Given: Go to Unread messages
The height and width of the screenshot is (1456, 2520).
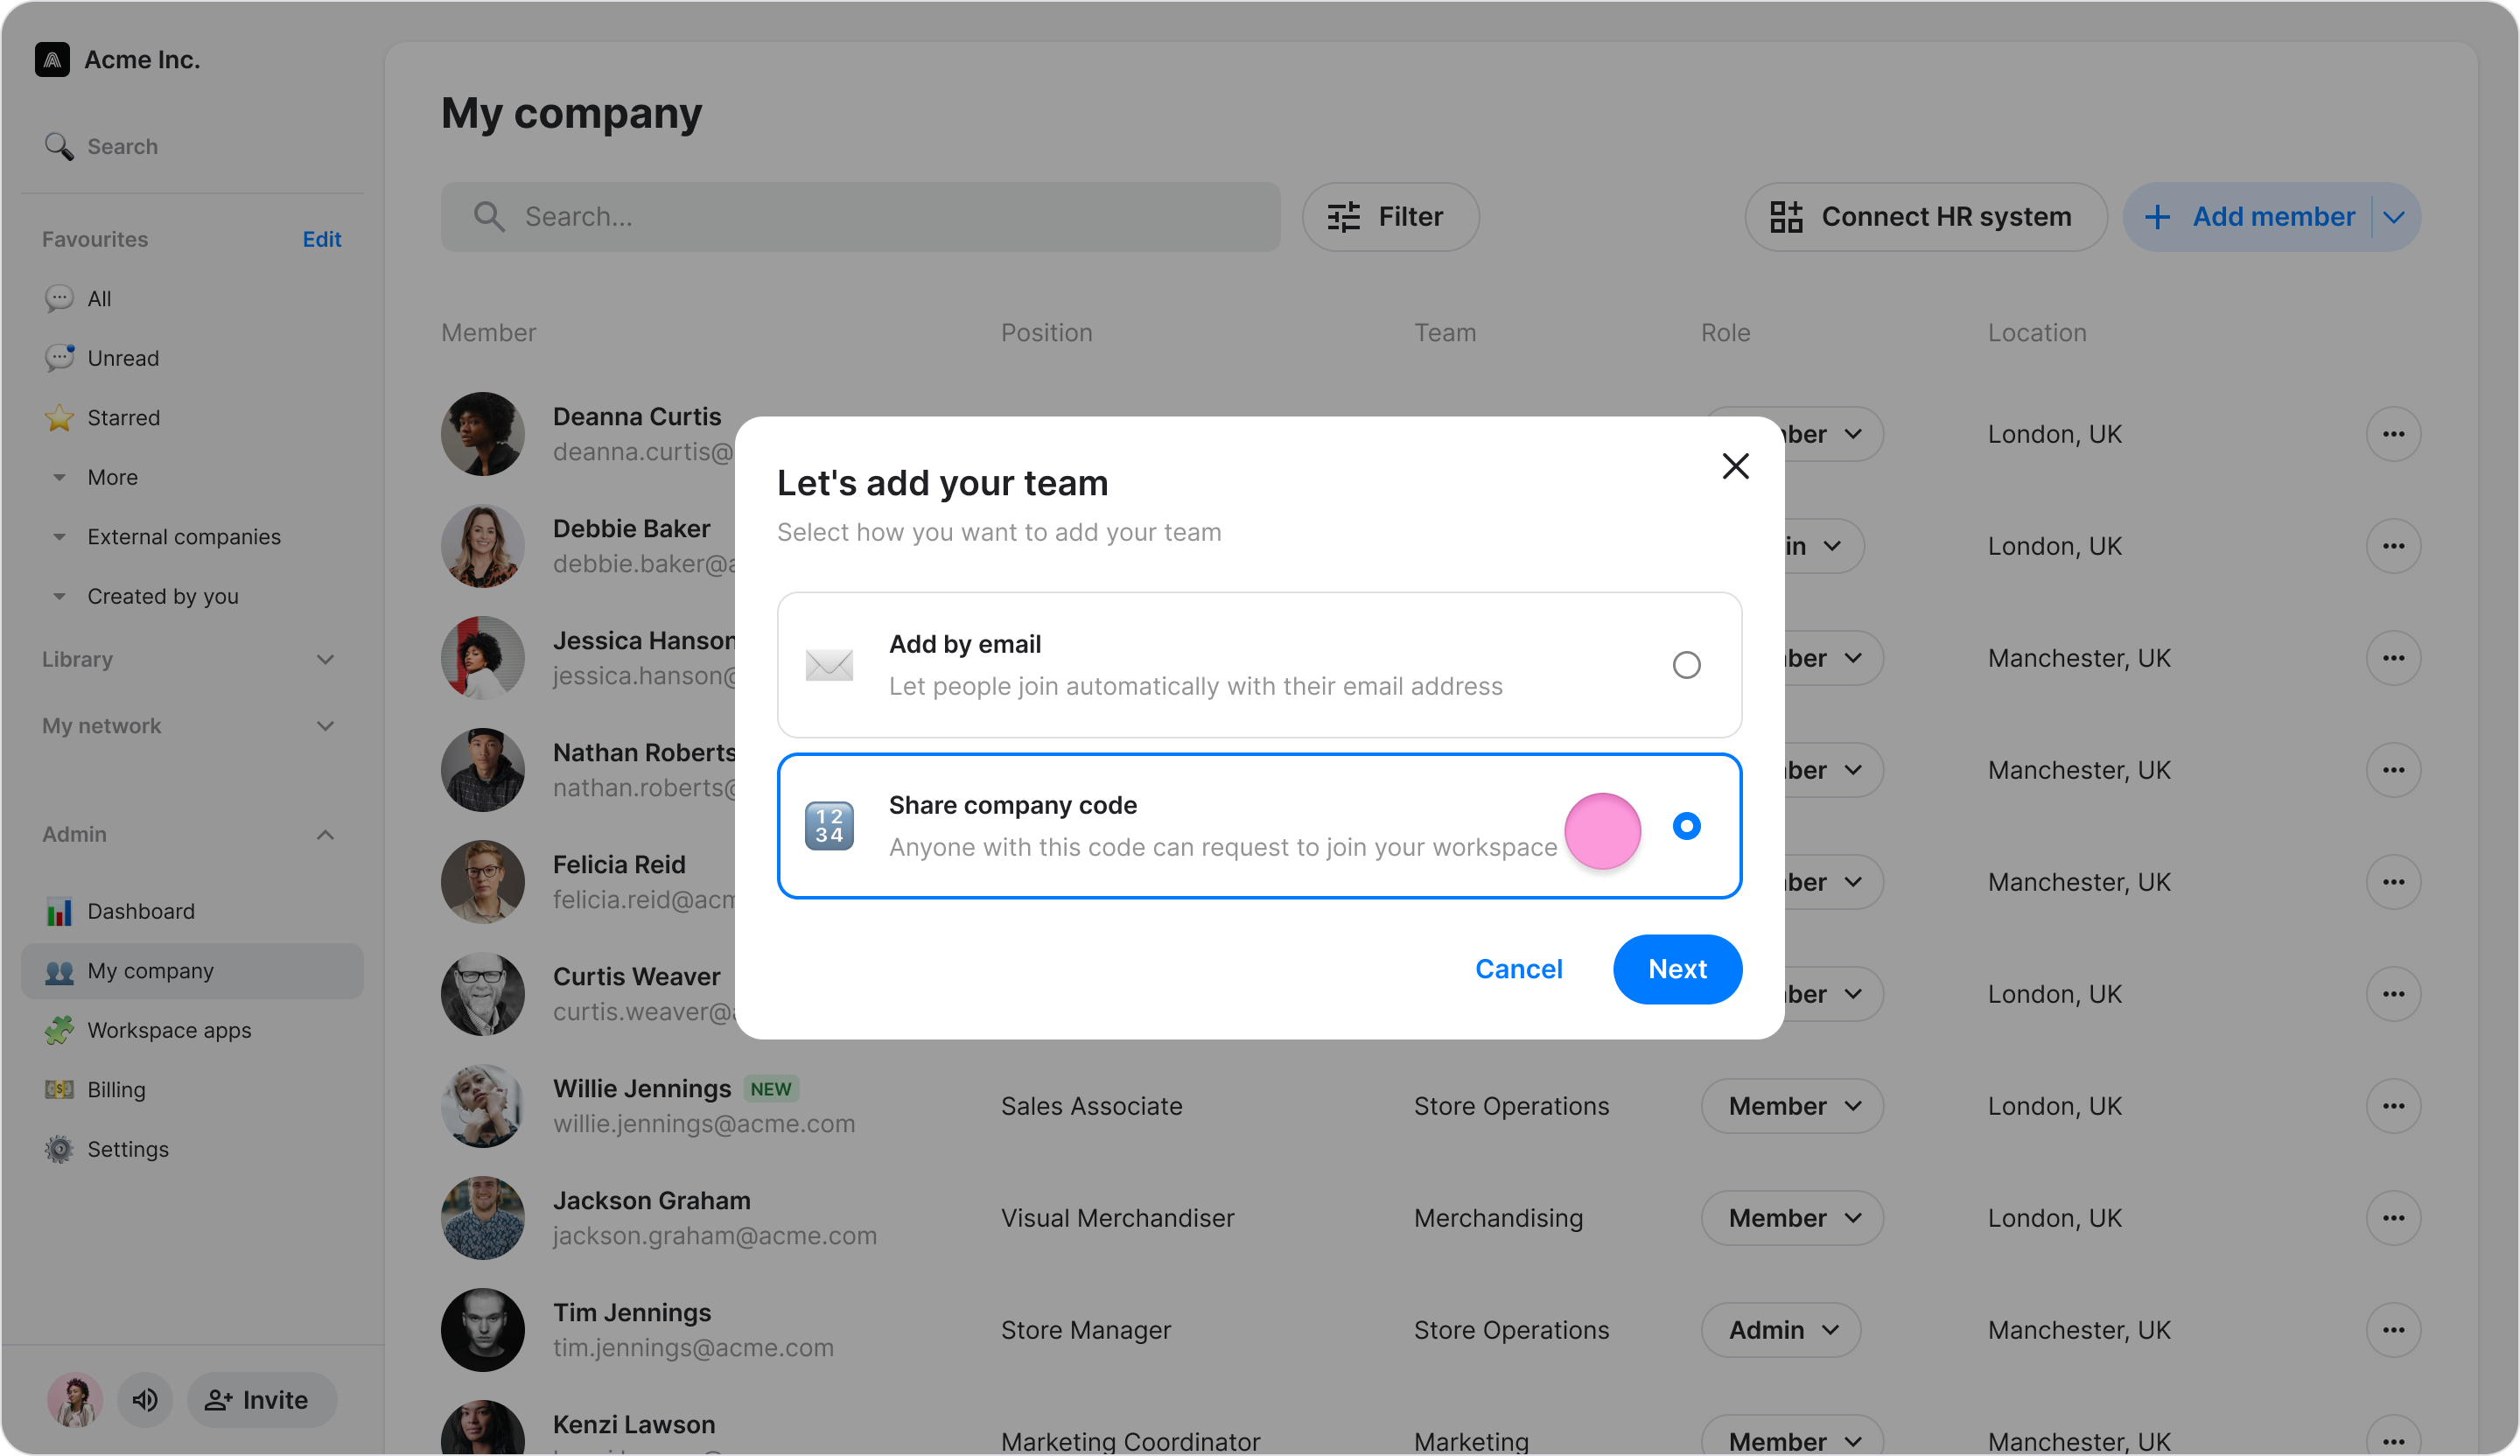Looking at the screenshot, I should pos(123,358).
